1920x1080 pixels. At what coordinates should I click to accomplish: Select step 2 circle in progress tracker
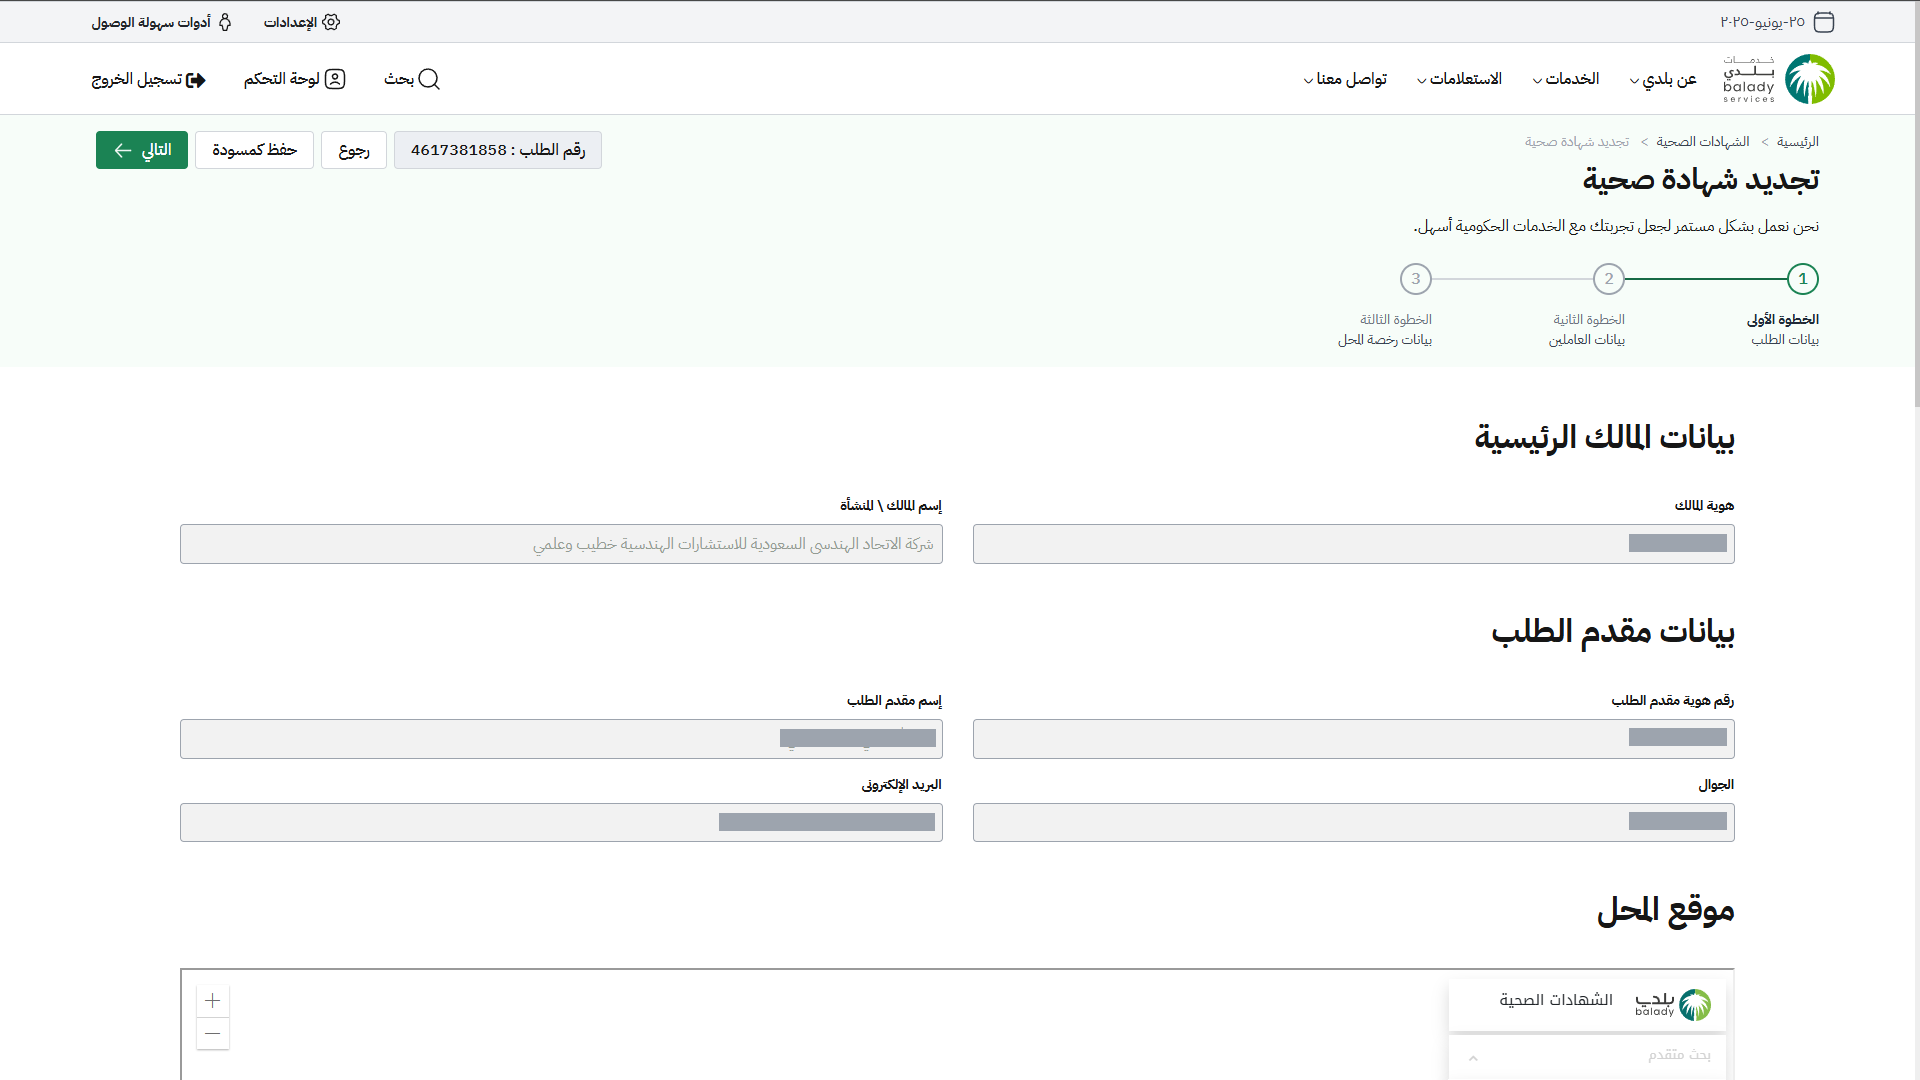[x=1609, y=279]
